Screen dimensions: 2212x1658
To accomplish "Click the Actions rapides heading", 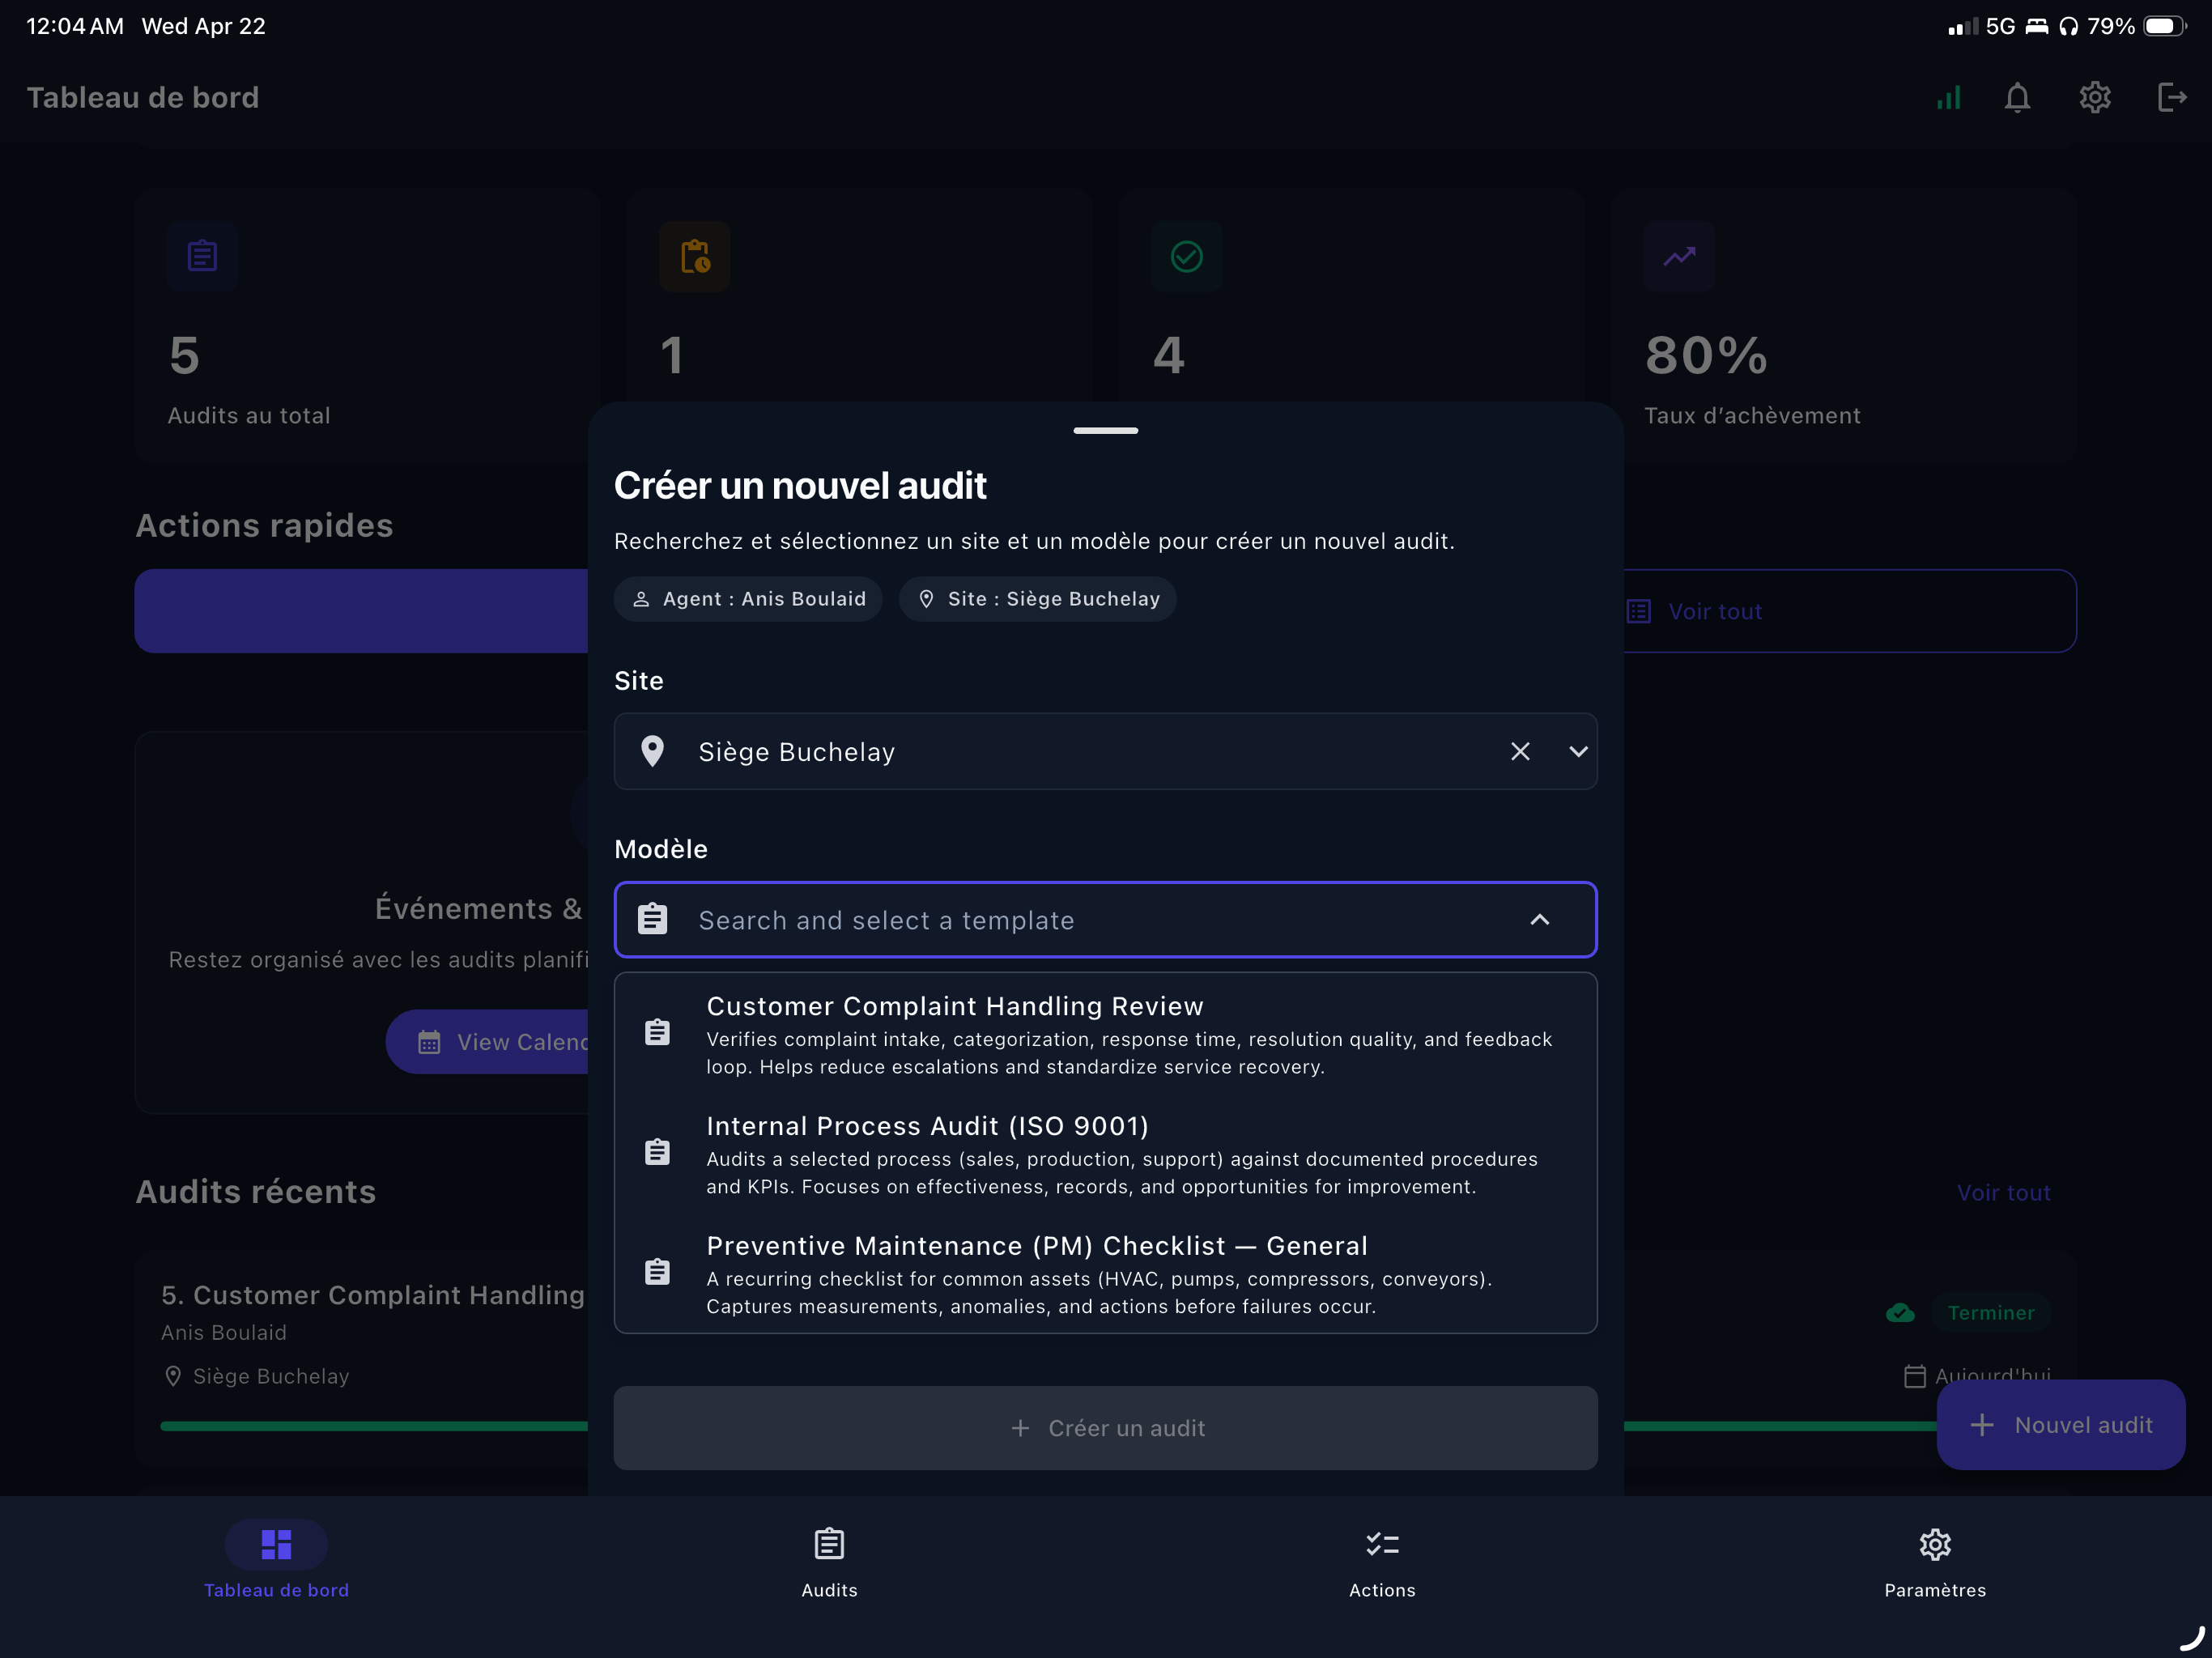I will (x=264, y=525).
